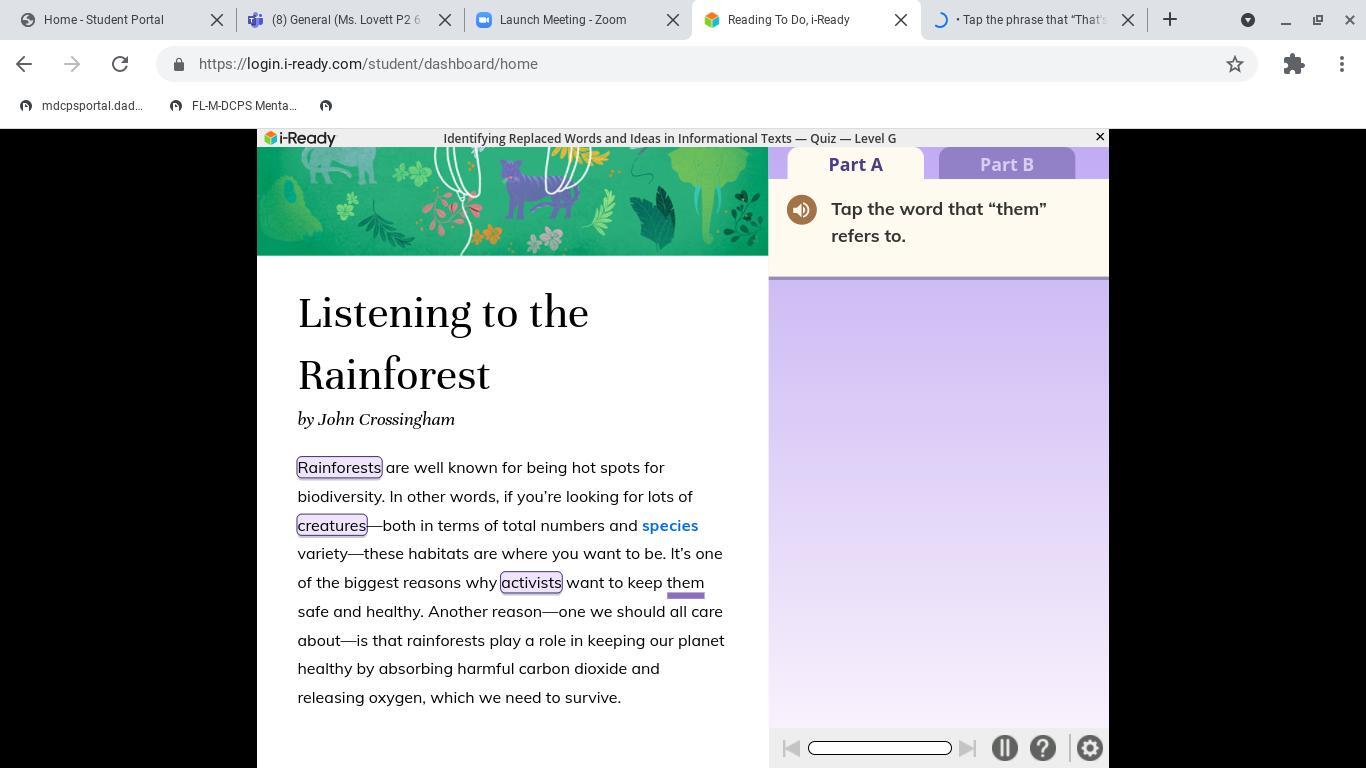Open the i-Ready settings gear

click(1089, 748)
